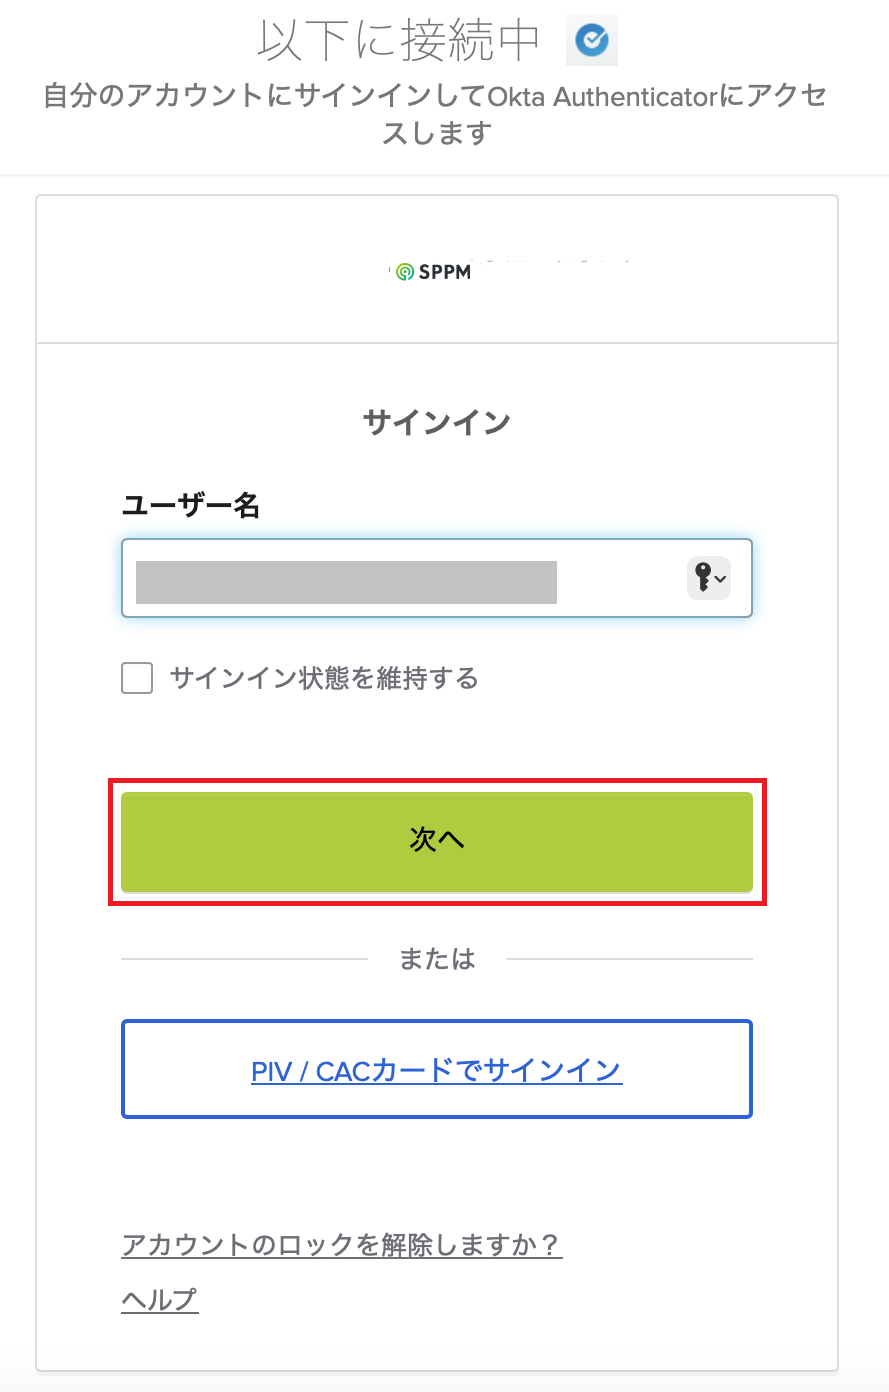Click the SPPM wordmark text
Viewport: 889px width, 1392px height.
(x=445, y=272)
